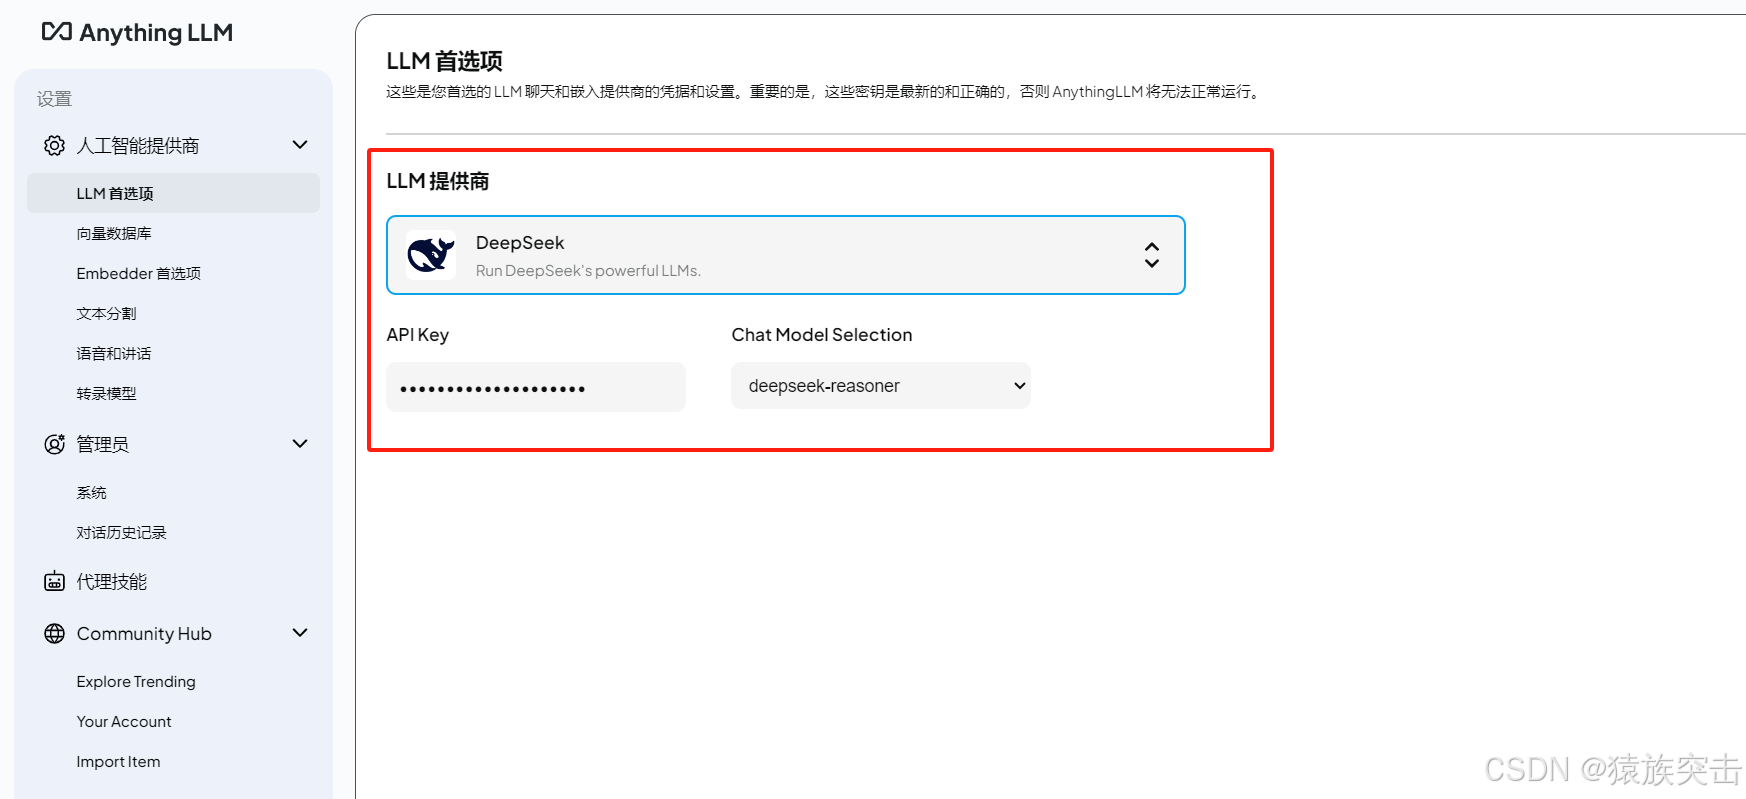The height and width of the screenshot is (799, 1746).
Task: Open 文本分割 settings
Action: coord(106,313)
